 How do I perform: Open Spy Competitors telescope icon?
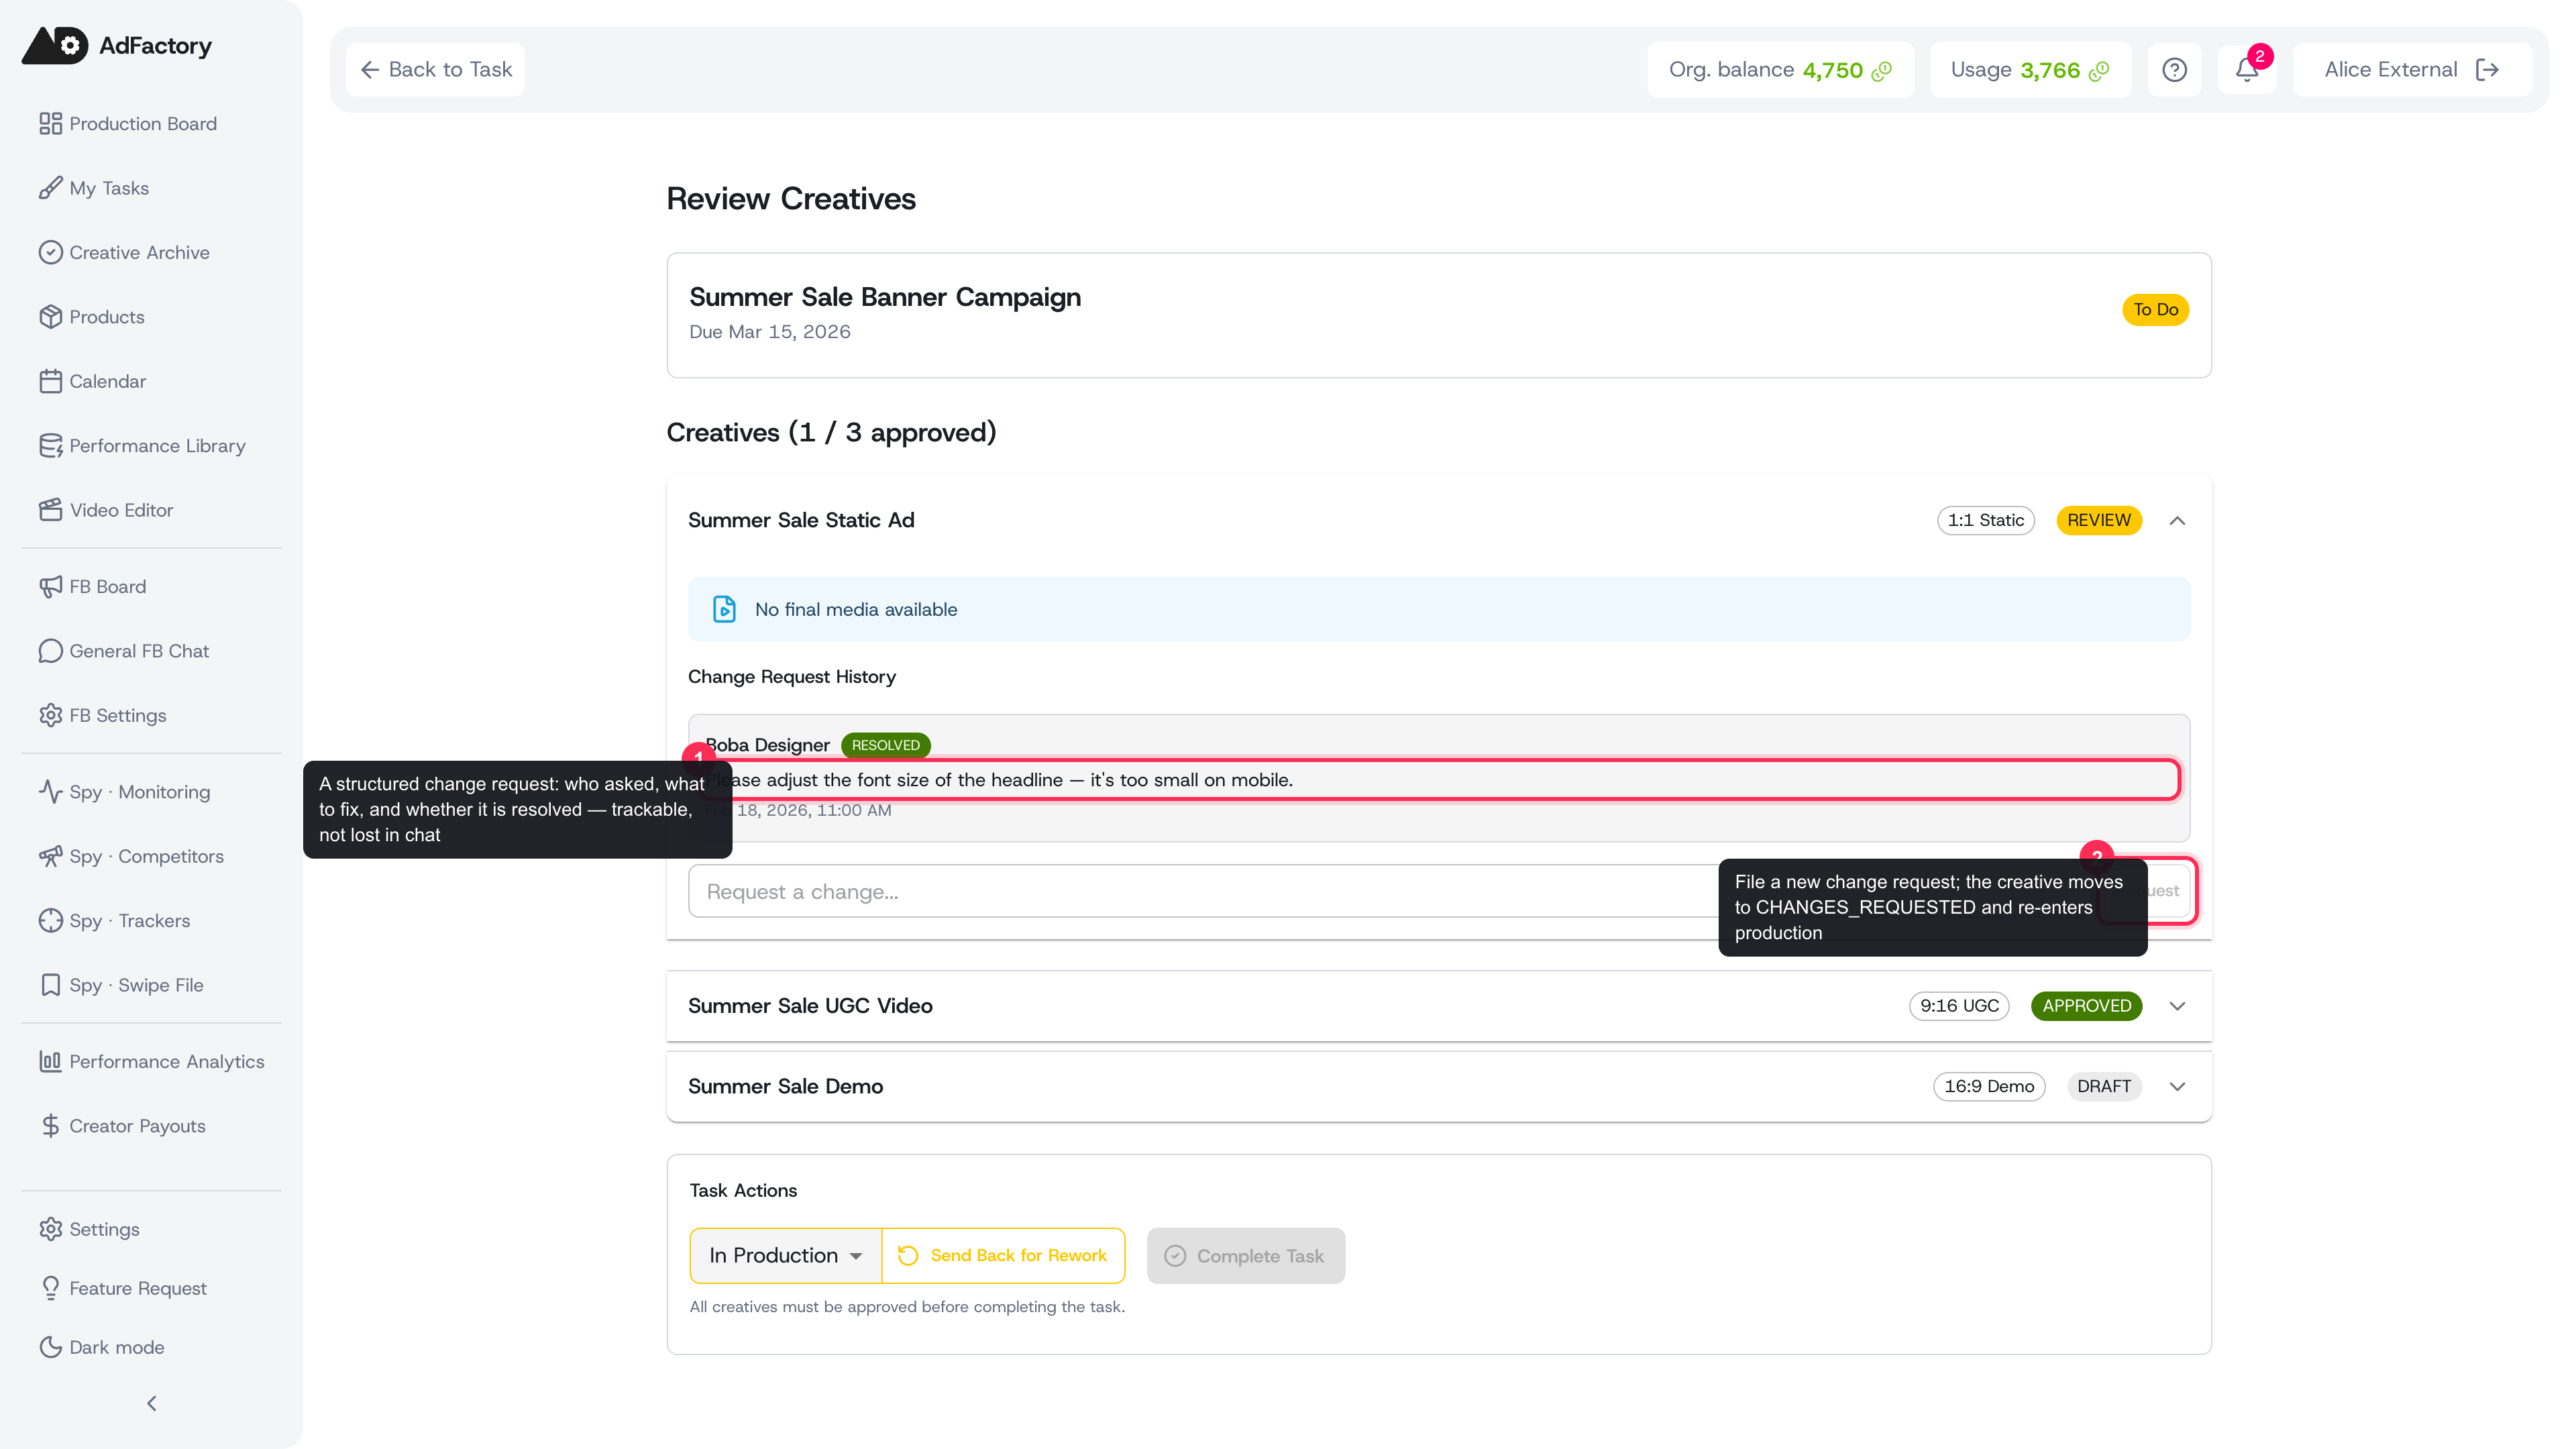pyautogui.click(x=50, y=857)
